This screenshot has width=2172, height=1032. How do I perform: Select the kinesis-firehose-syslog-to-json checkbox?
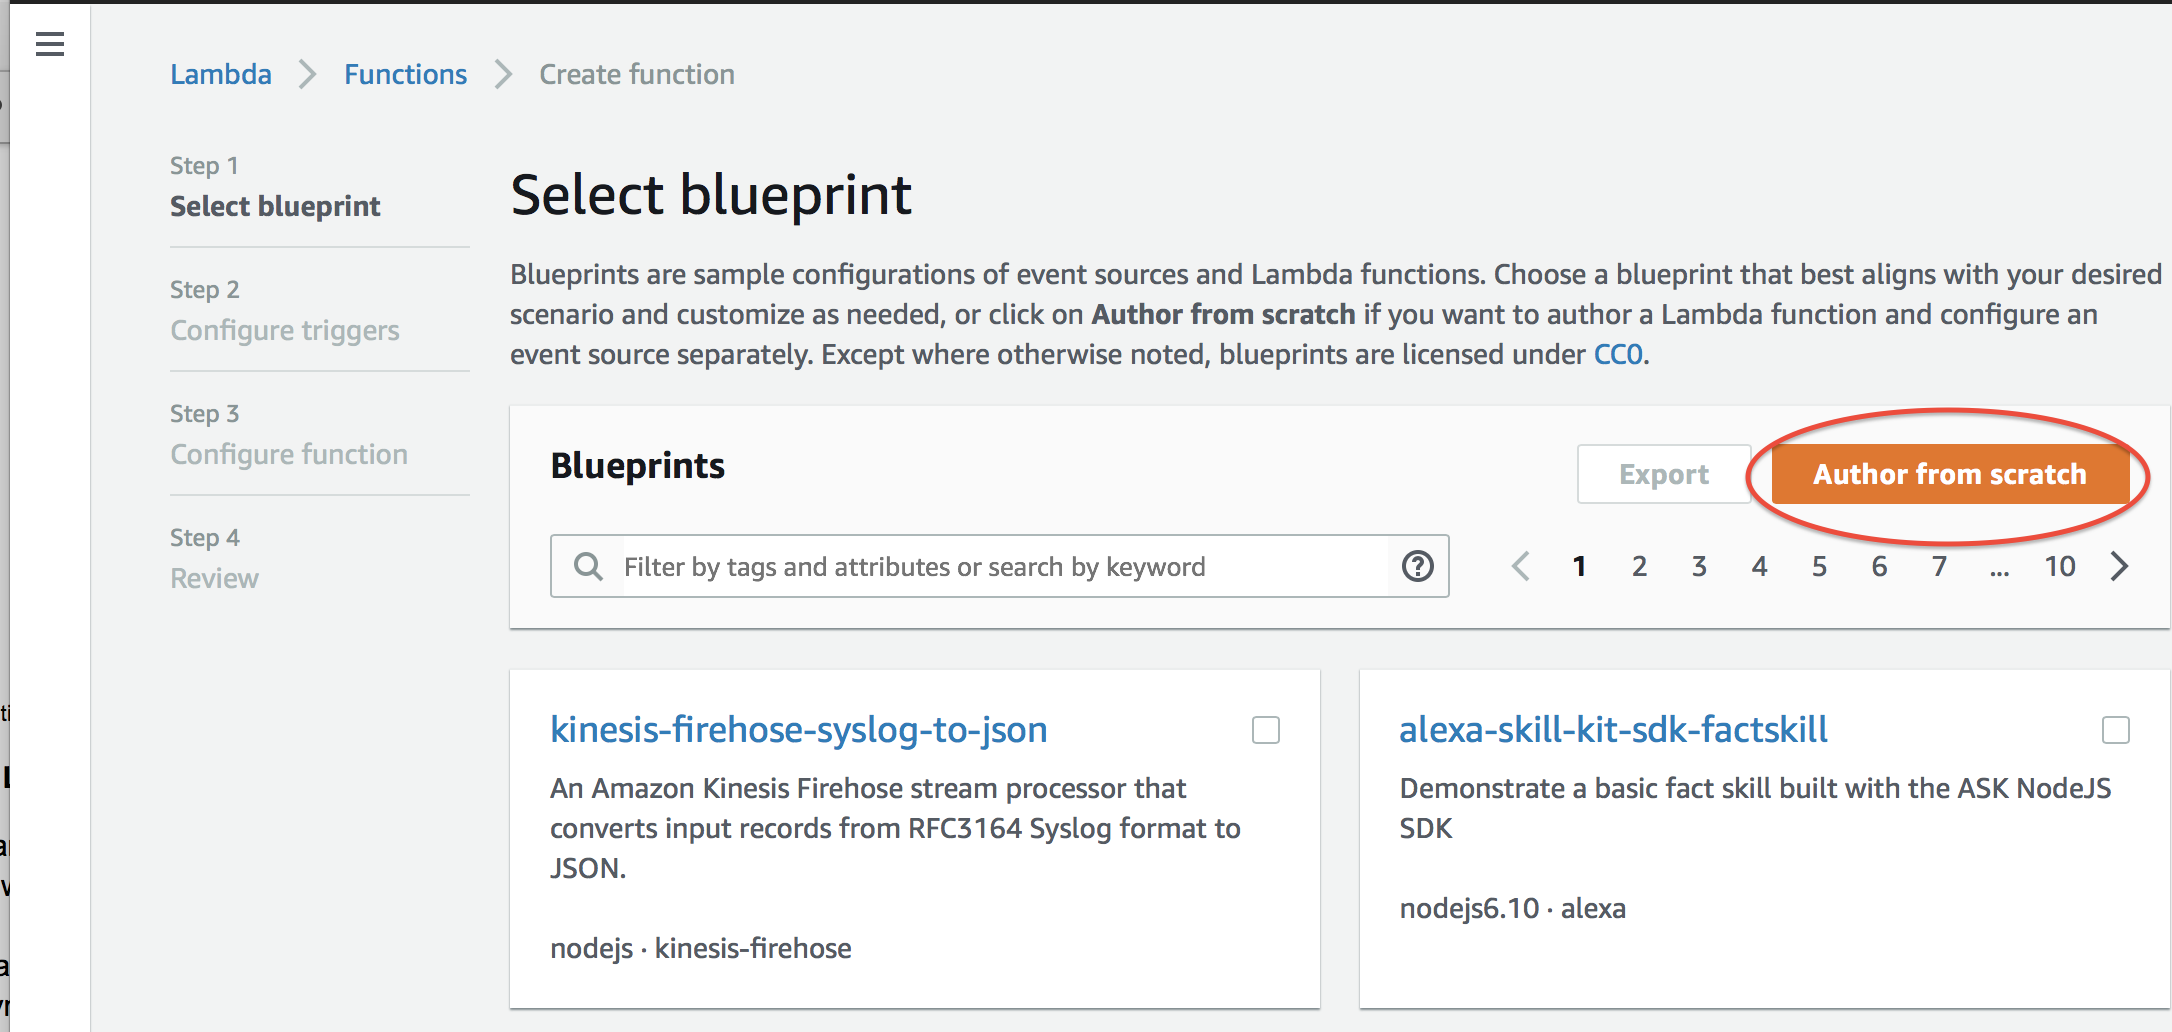click(1266, 730)
